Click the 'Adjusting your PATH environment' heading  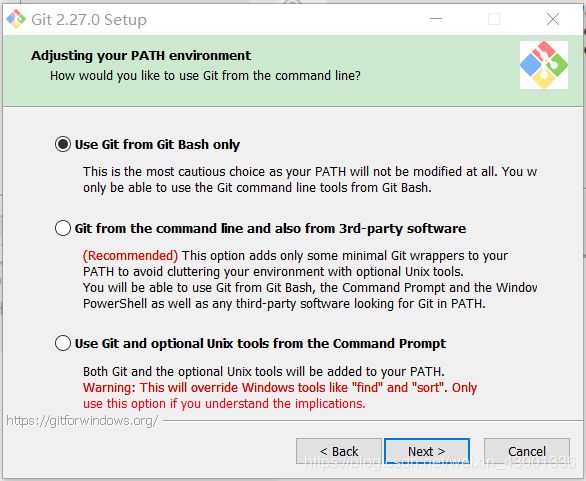pyautogui.click(x=141, y=56)
